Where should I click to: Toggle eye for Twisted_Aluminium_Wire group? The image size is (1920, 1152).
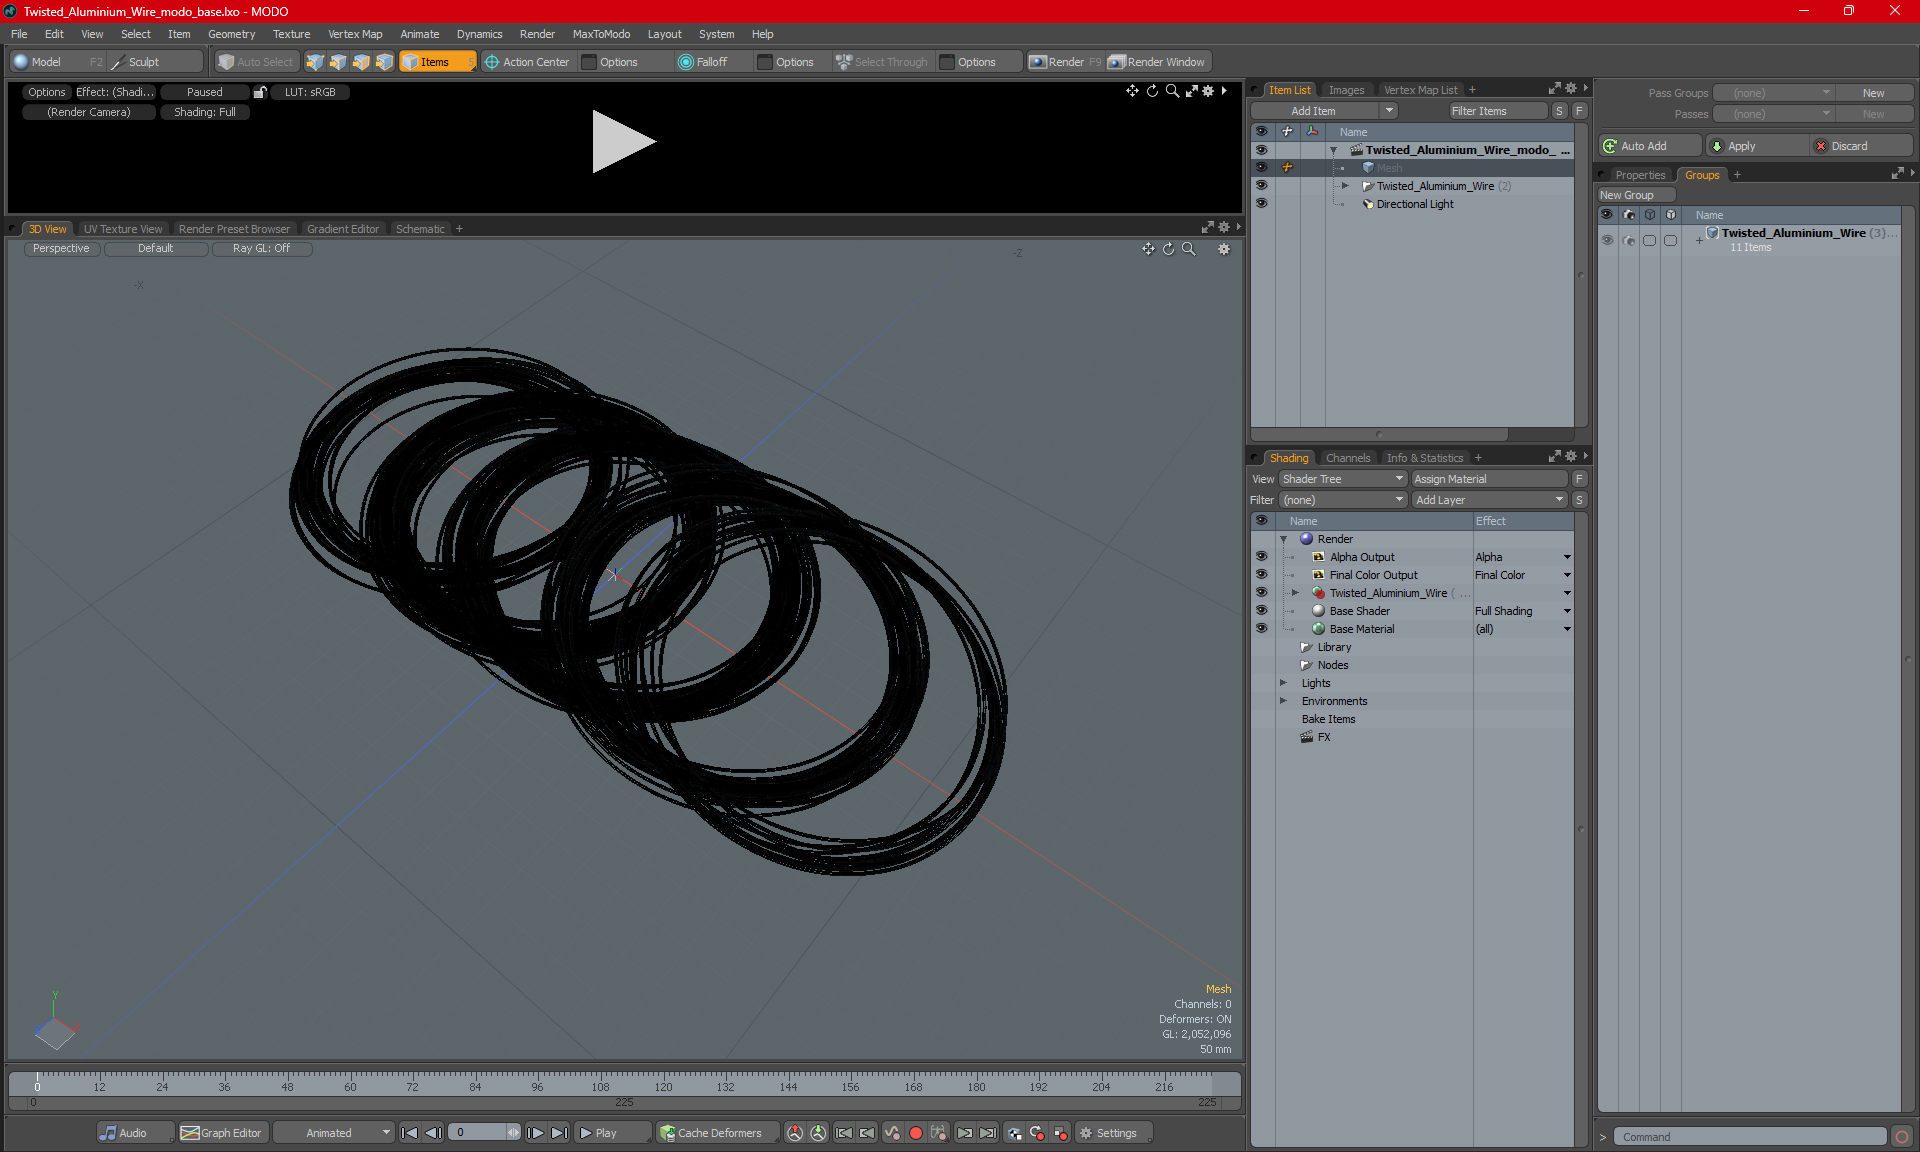coord(1607,240)
